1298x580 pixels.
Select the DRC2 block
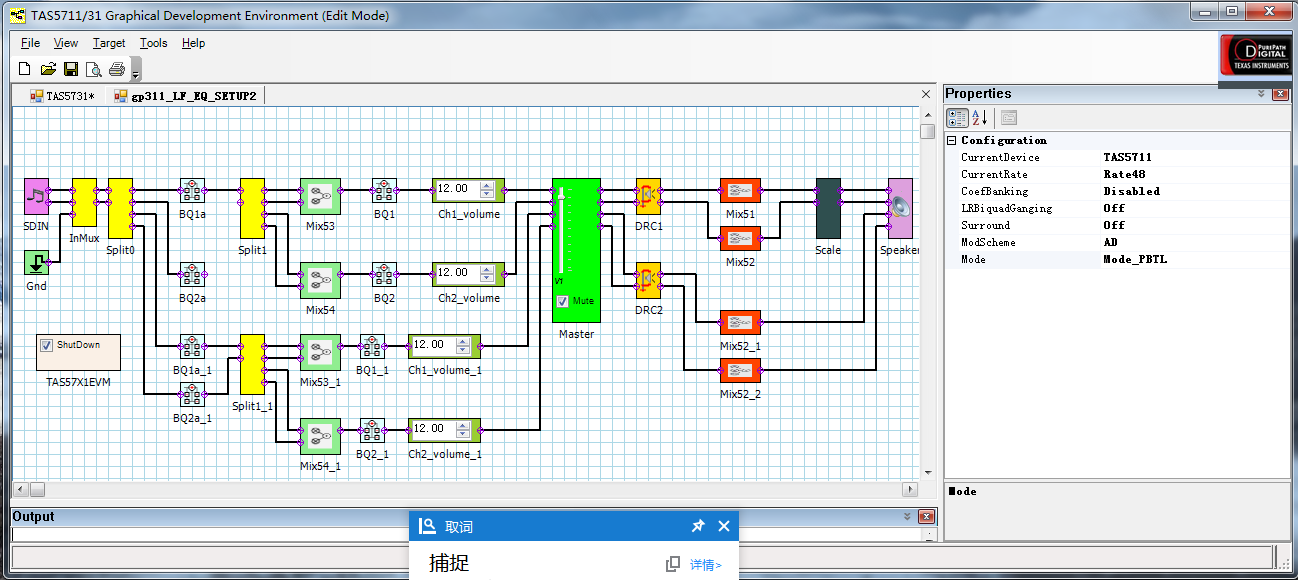[x=648, y=281]
